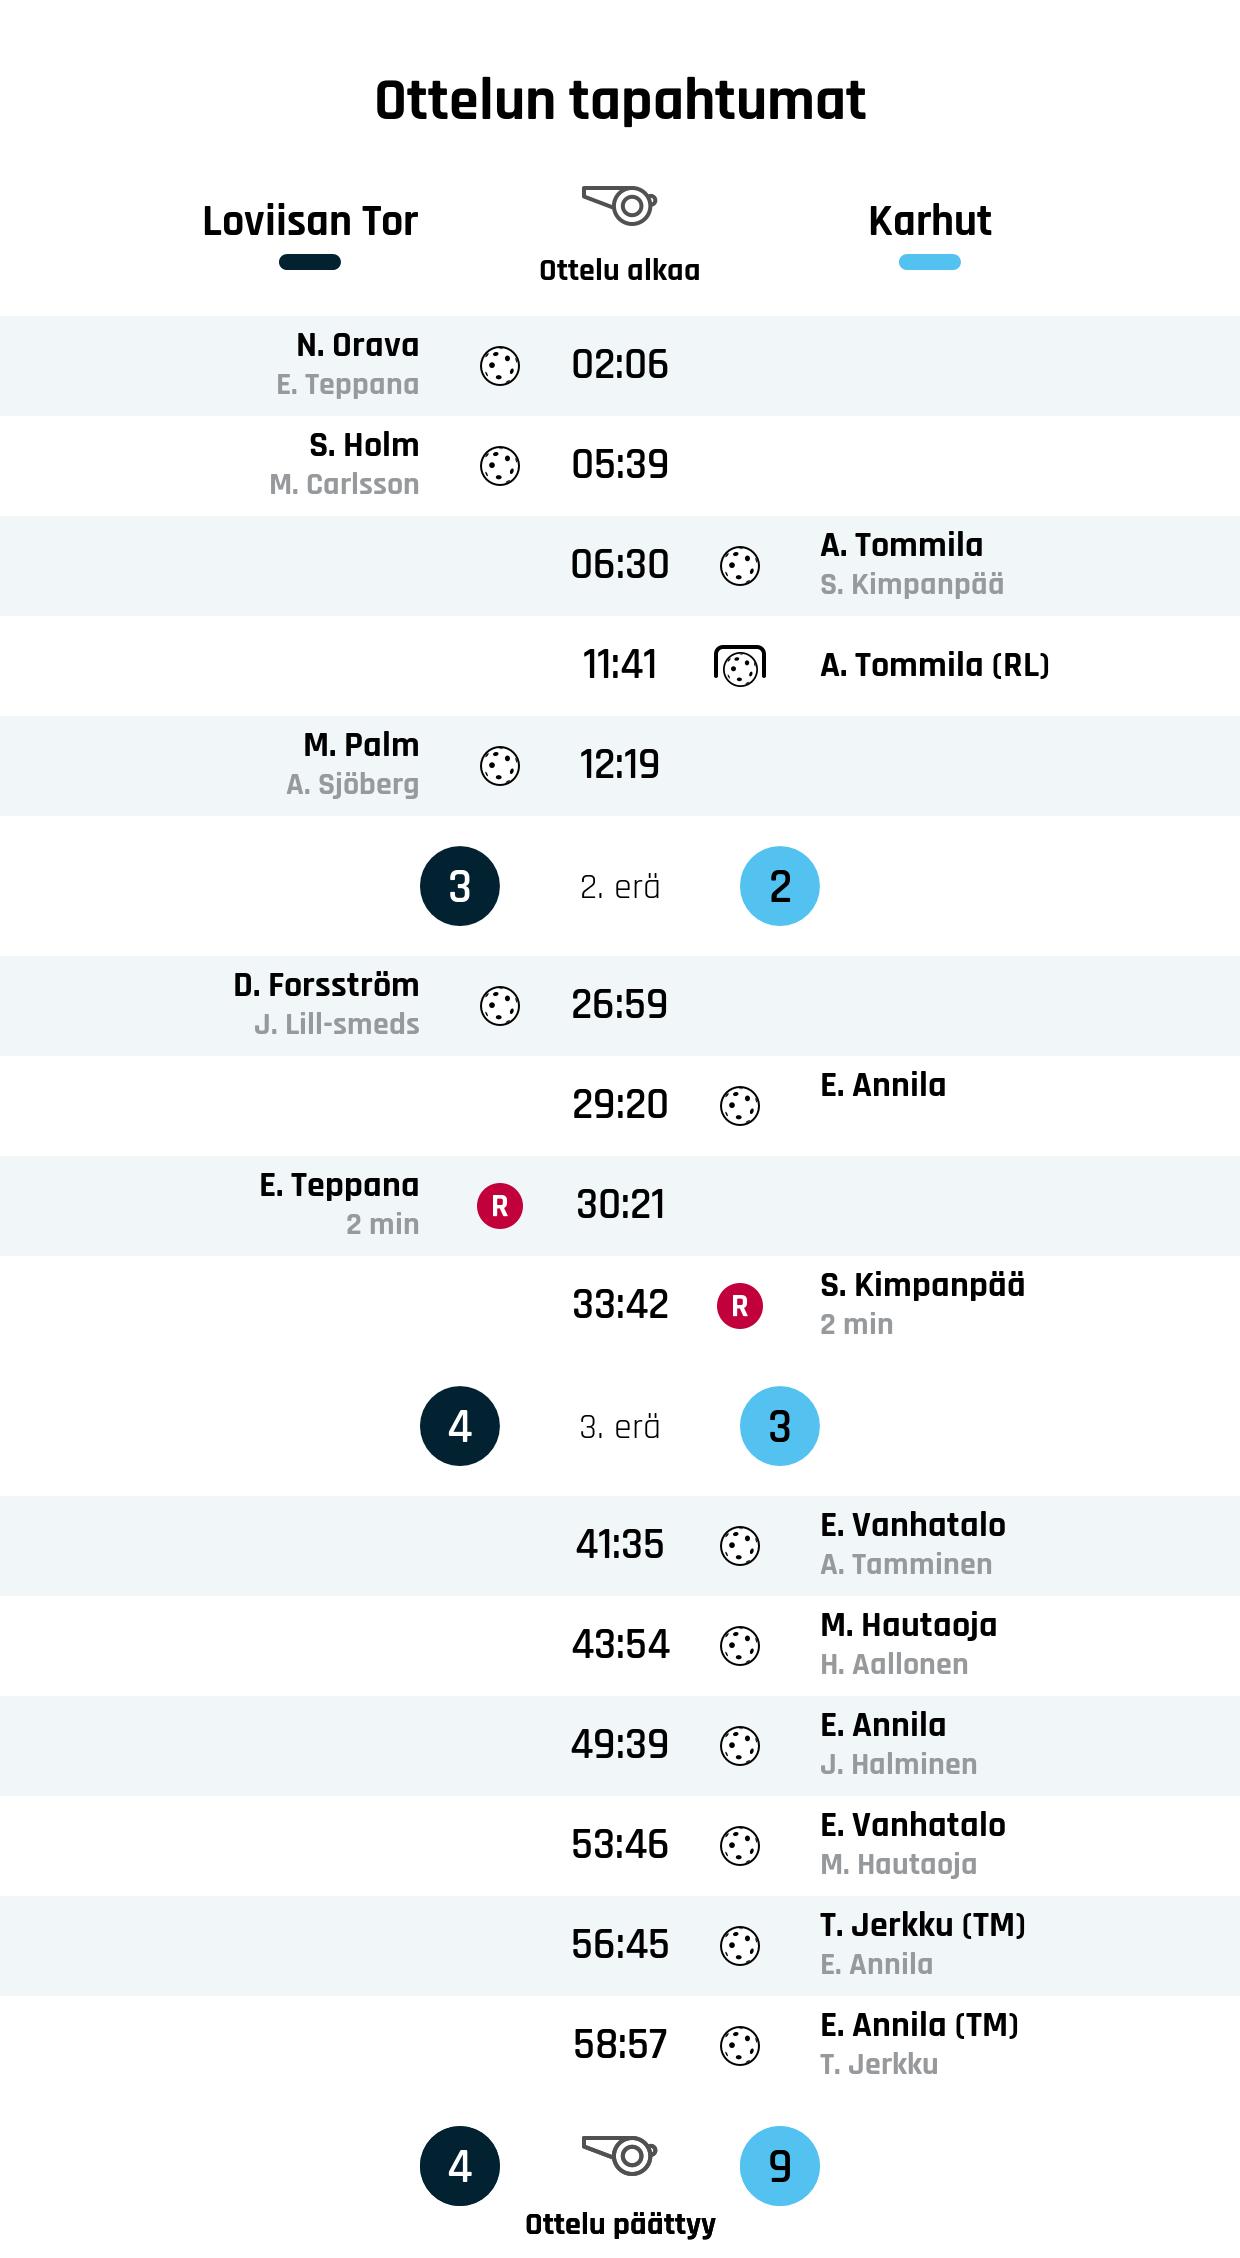Click the whistle icon above Ottelu päättyy
This screenshot has width=1240, height=2258.
click(x=620, y=2154)
